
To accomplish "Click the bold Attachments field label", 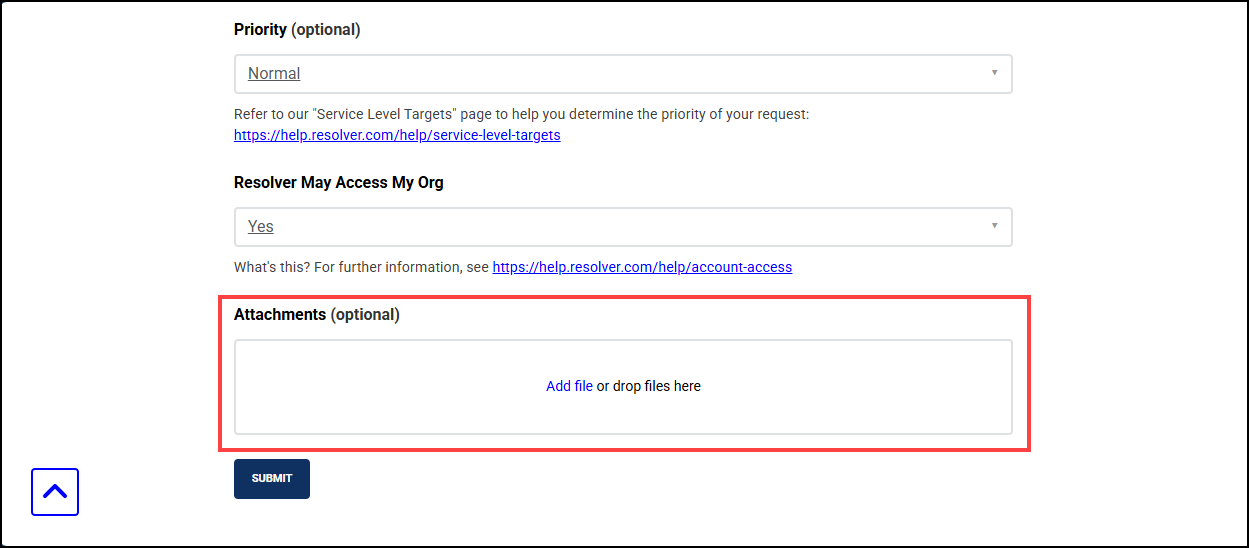I will coord(280,315).
